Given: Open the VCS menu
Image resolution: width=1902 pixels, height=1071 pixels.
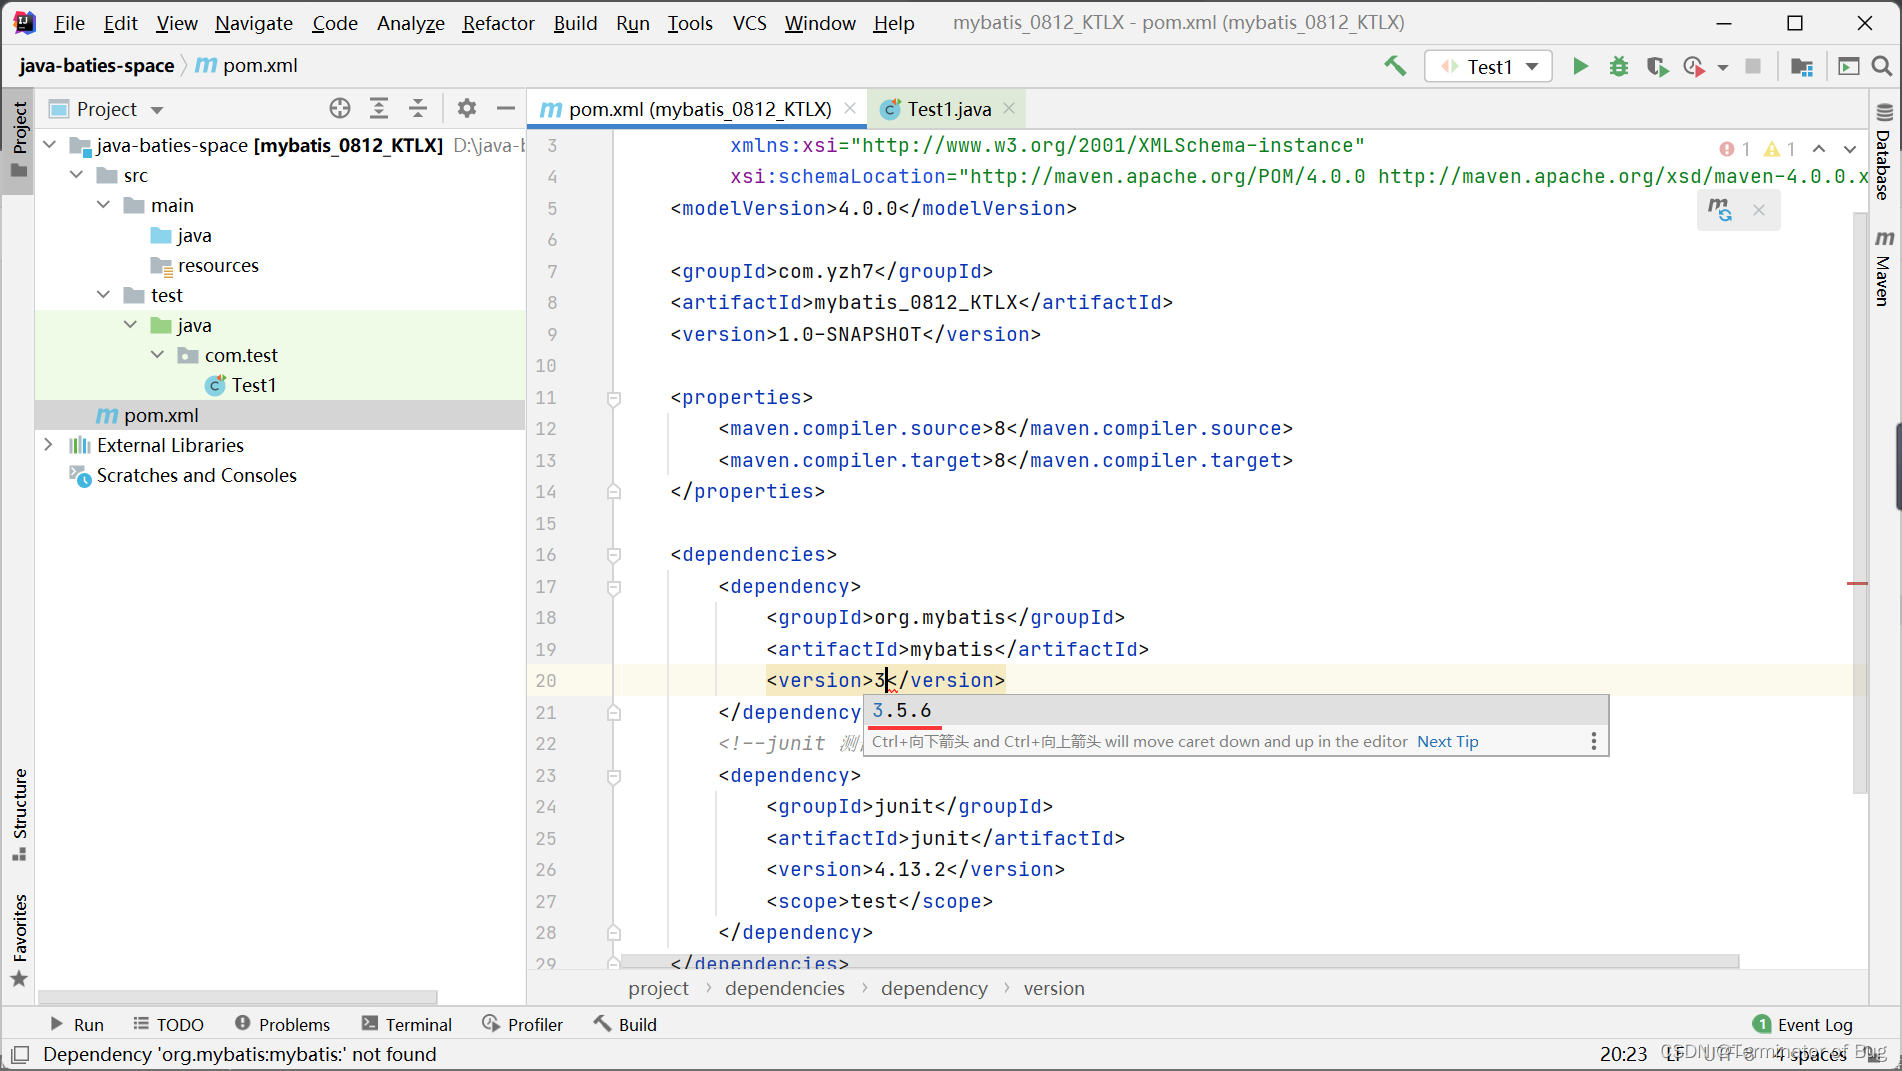Looking at the screenshot, I should pyautogui.click(x=749, y=22).
